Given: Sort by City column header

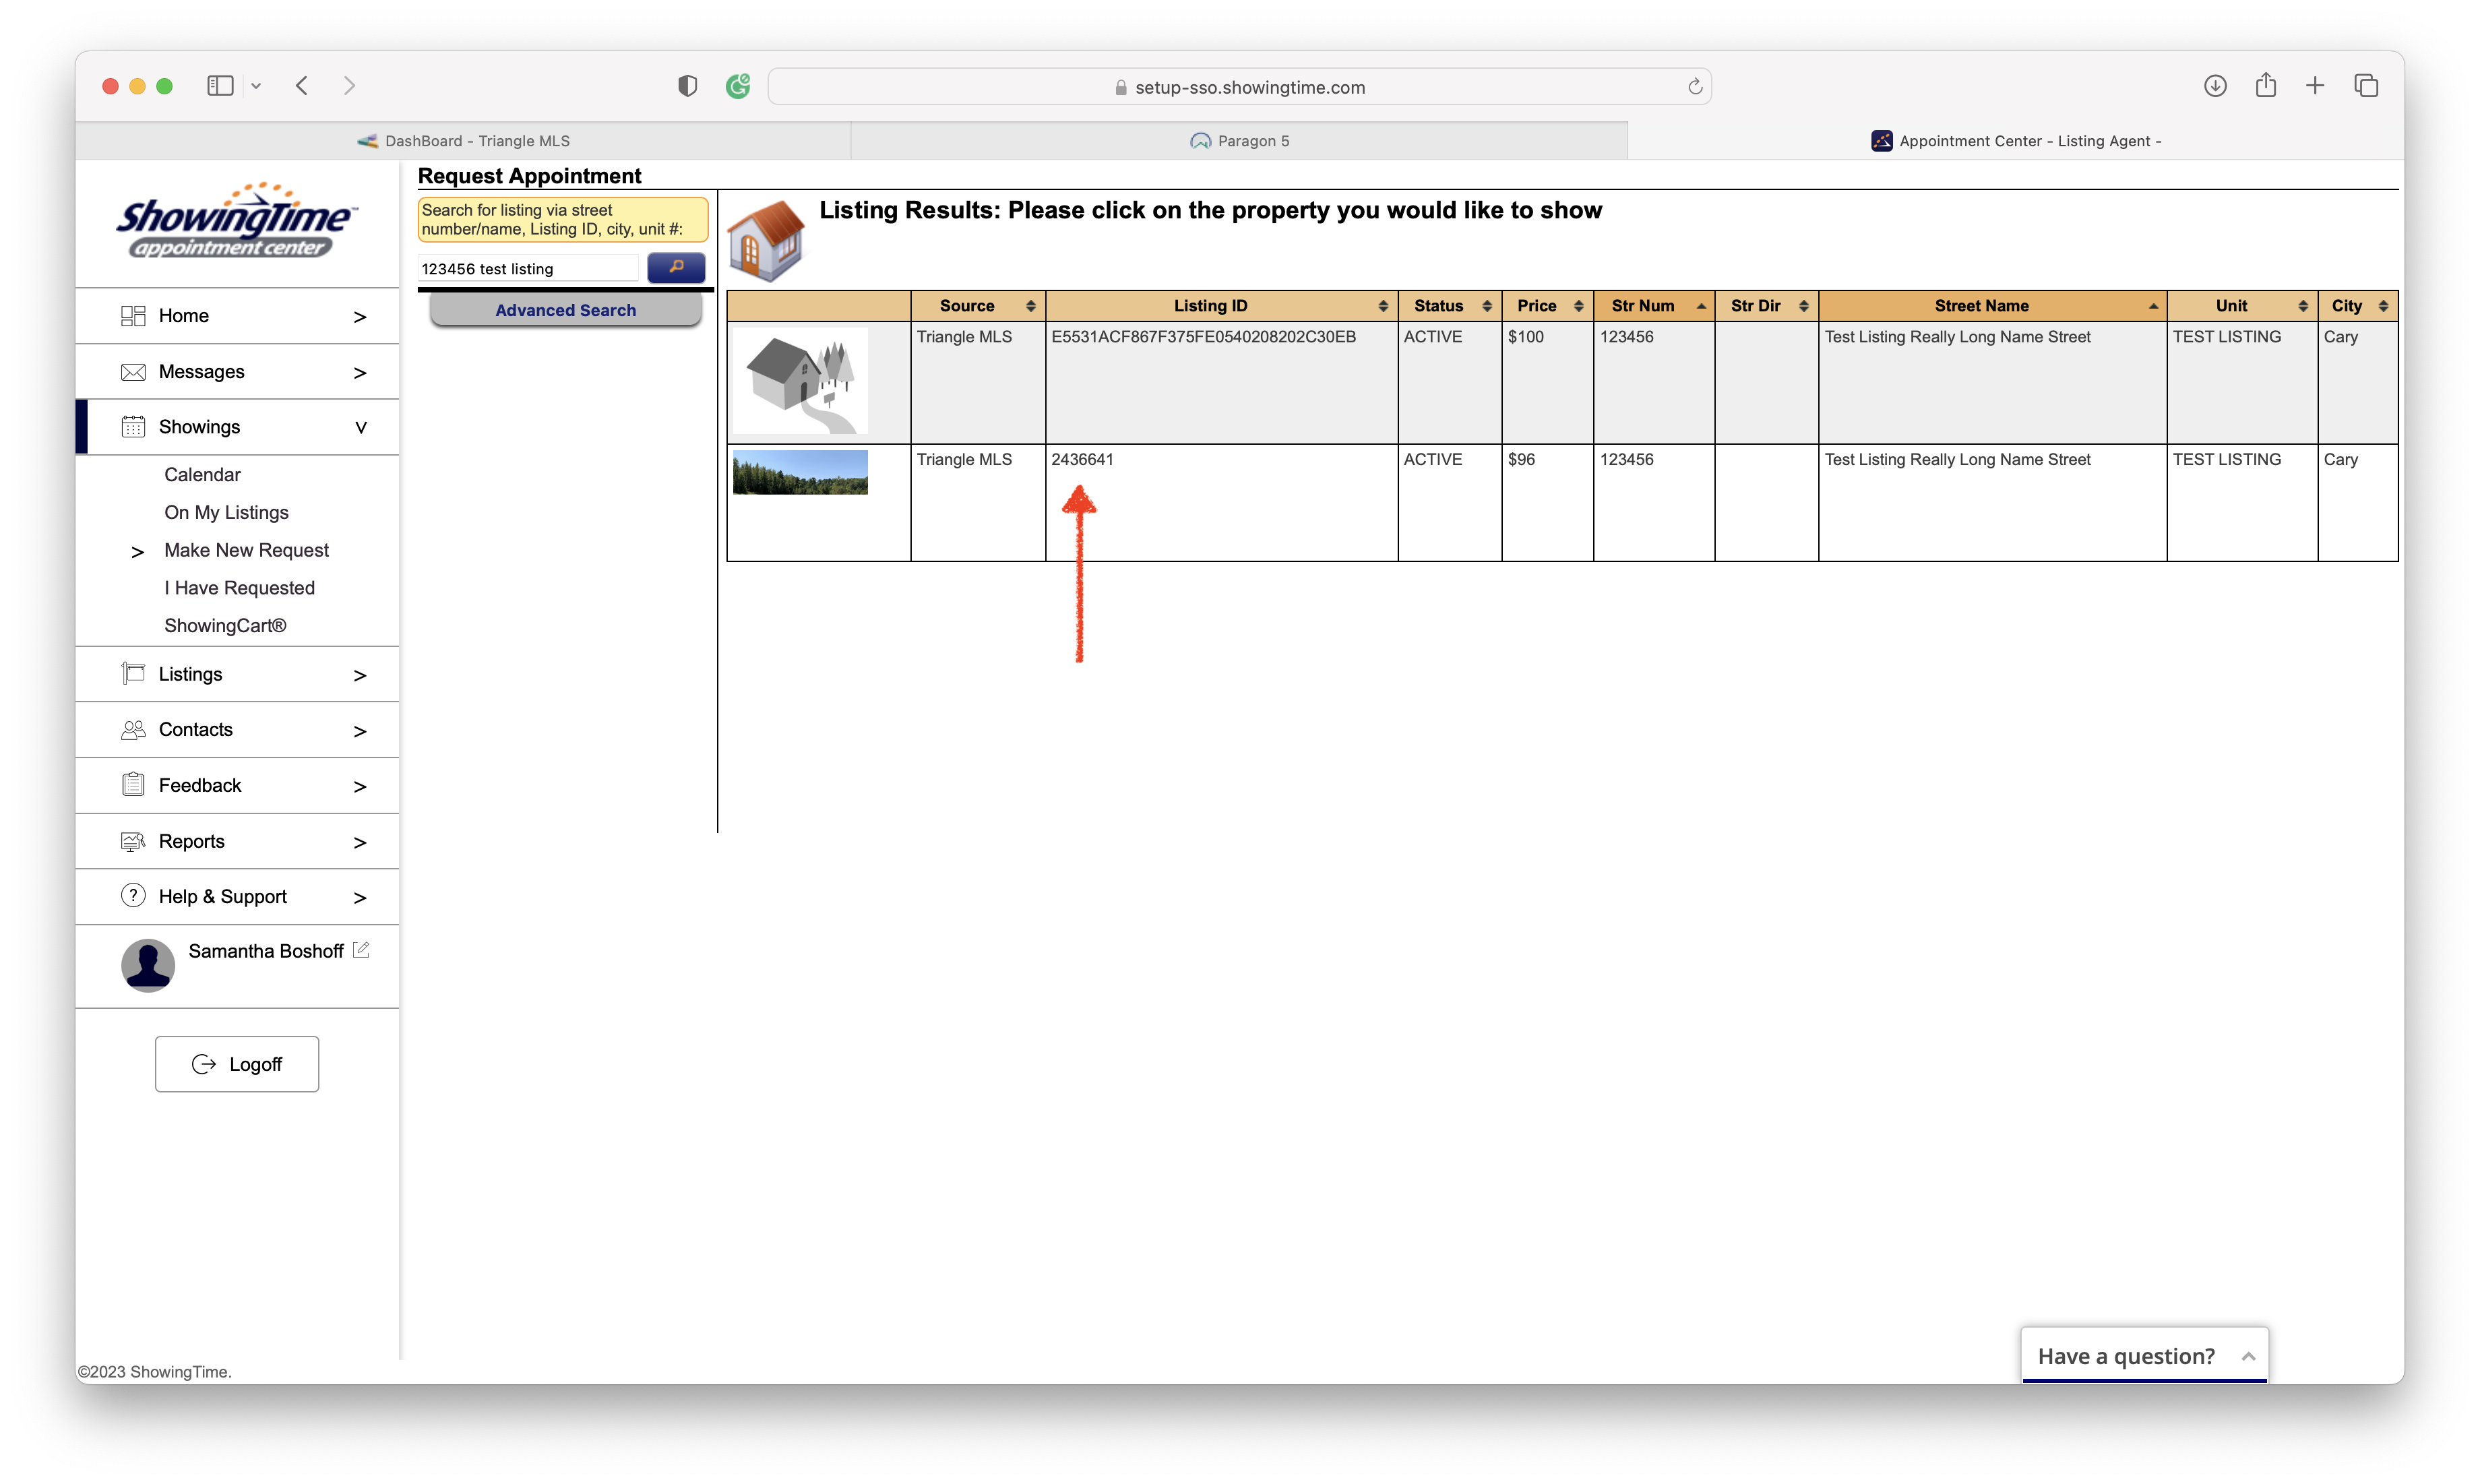Looking at the screenshot, I should pyautogui.click(x=2357, y=306).
